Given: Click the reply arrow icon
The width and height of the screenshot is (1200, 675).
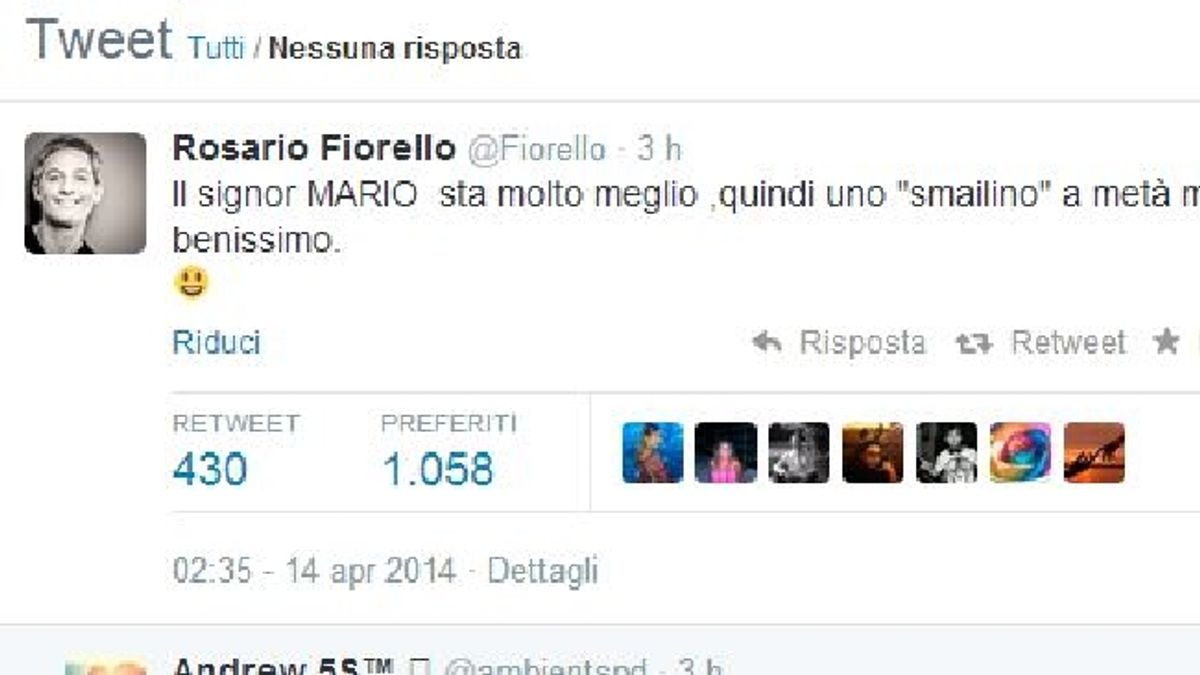Looking at the screenshot, I should tap(767, 343).
